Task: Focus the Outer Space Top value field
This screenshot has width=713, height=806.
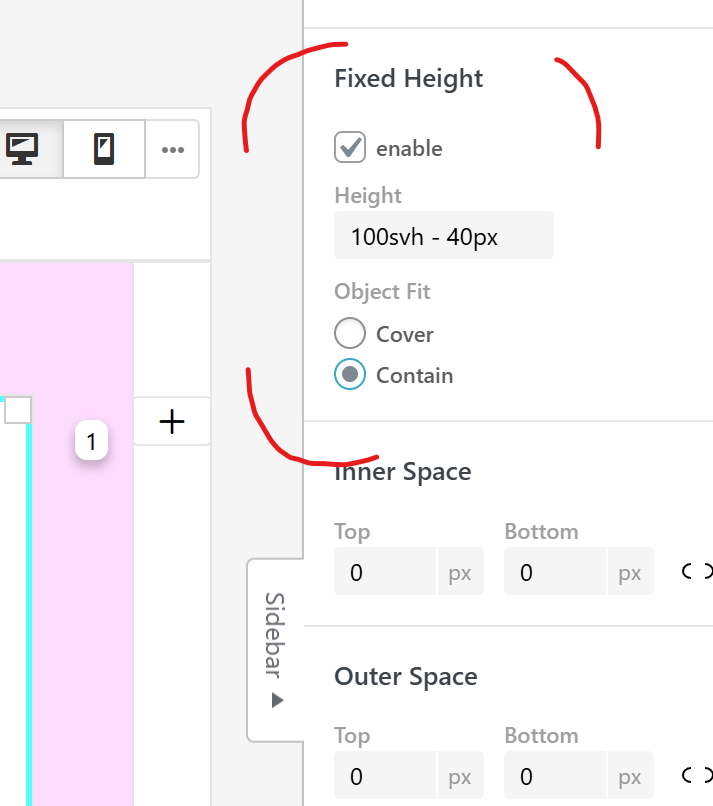Action: [x=386, y=776]
